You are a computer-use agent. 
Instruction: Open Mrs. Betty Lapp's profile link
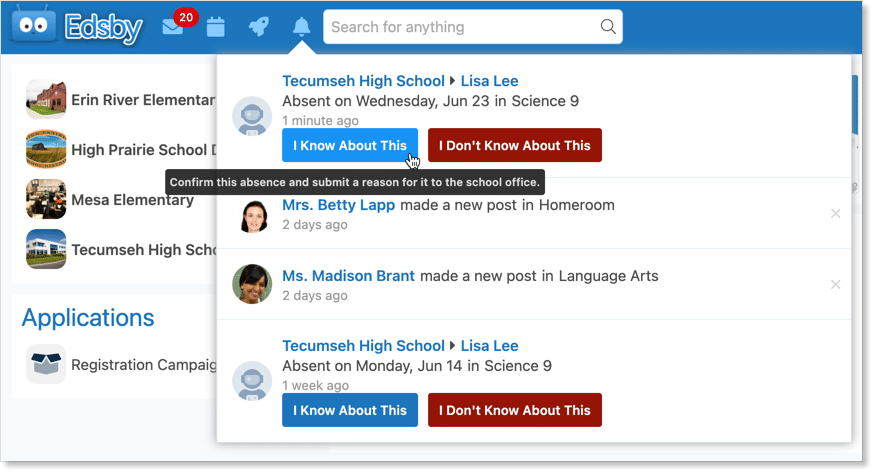pyautogui.click(x=339, y=205)
